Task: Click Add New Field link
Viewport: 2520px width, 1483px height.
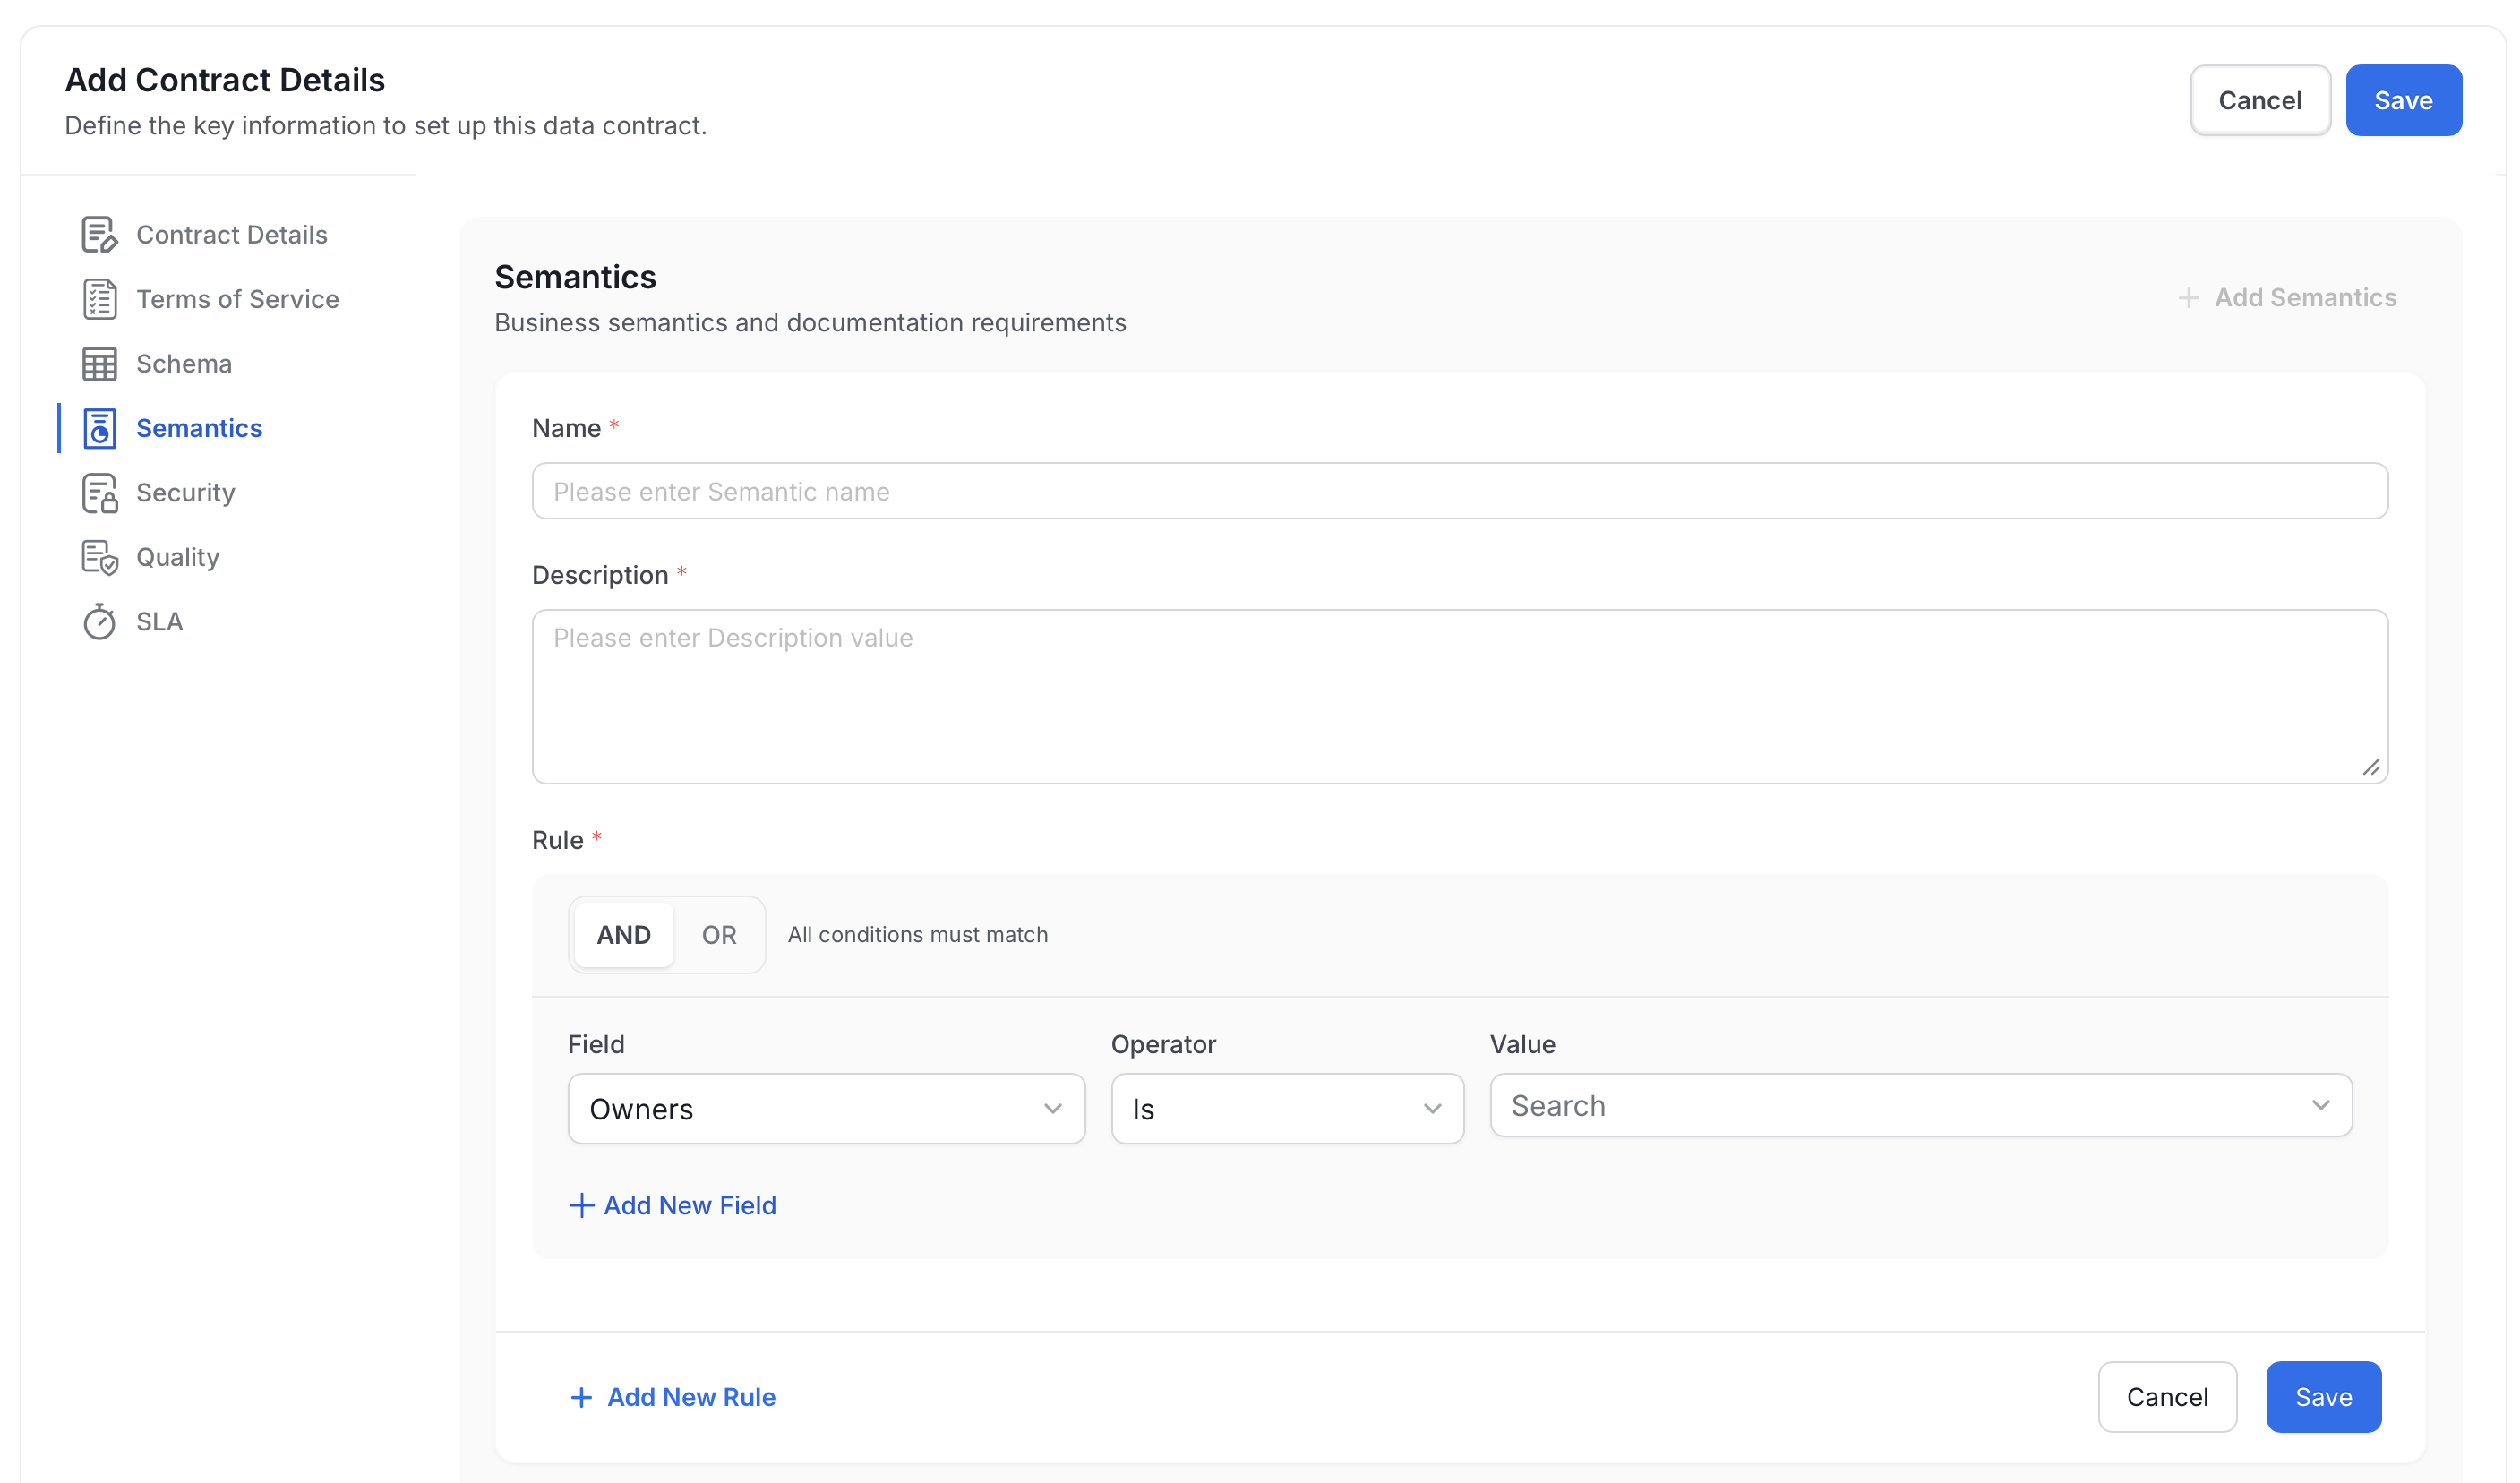Action: pos(672,1205)
